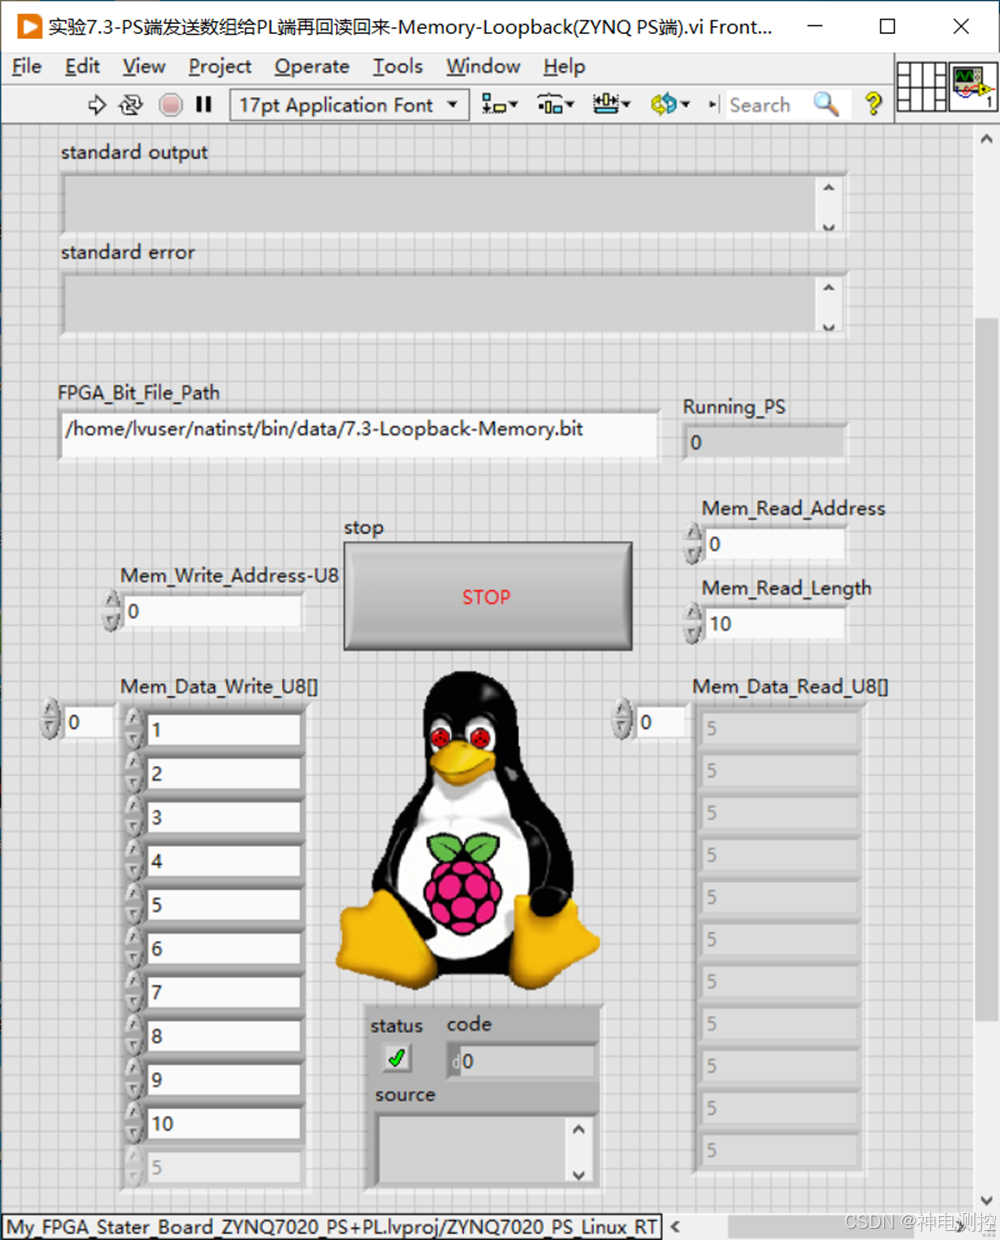Click the Running_PS indicator field
This screenshot has height=1240, width=1000.
click(x=765, y=442)
